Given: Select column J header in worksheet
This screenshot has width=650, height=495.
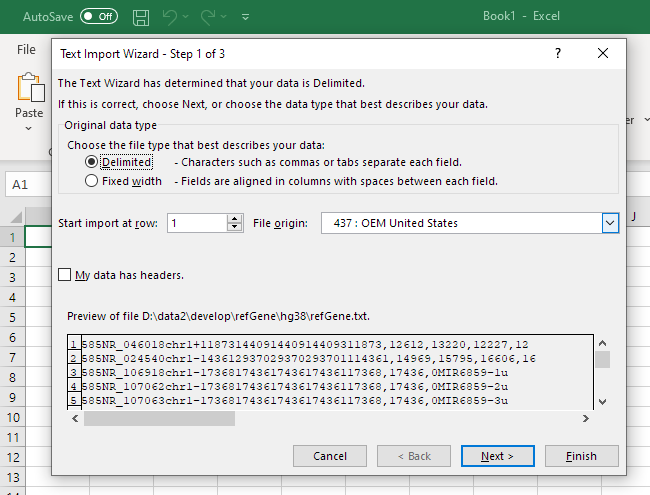Looking at the screenshot, I should (x=634, y=217).
